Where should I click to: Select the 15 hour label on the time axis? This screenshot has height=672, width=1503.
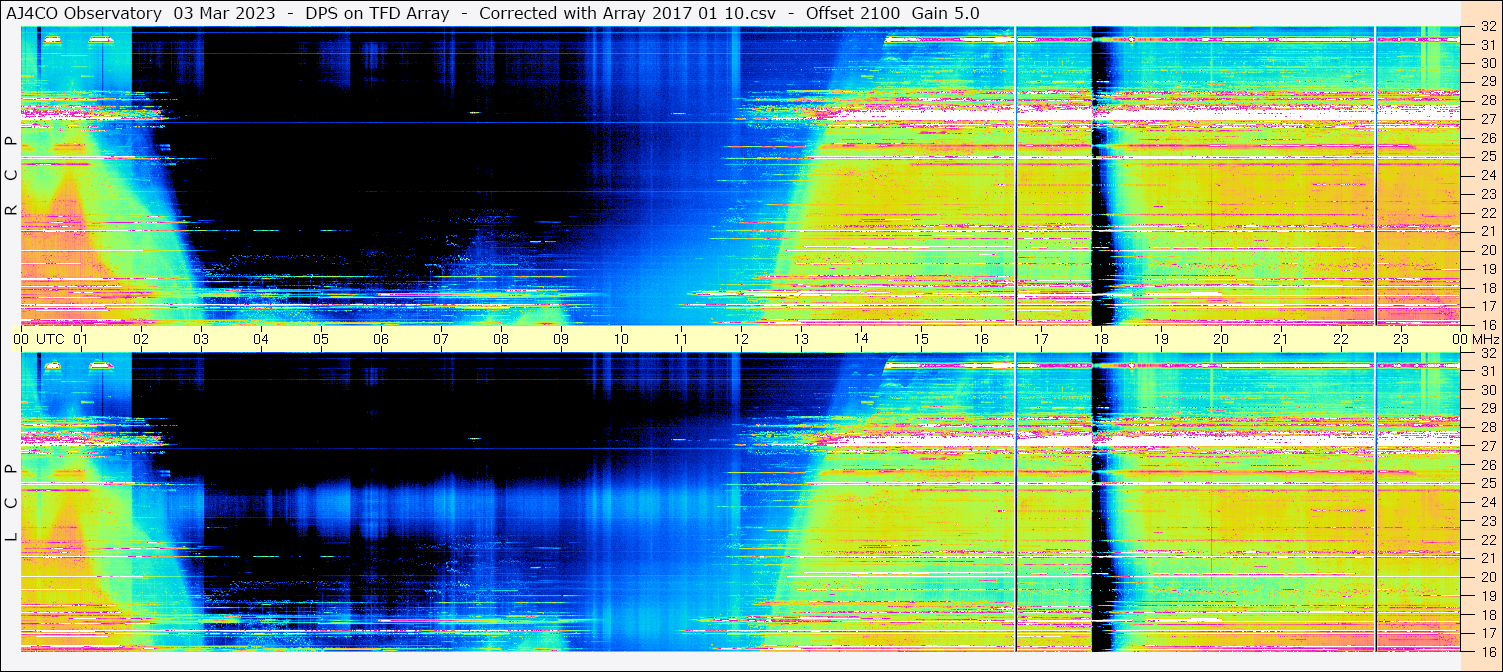(921, 339)
